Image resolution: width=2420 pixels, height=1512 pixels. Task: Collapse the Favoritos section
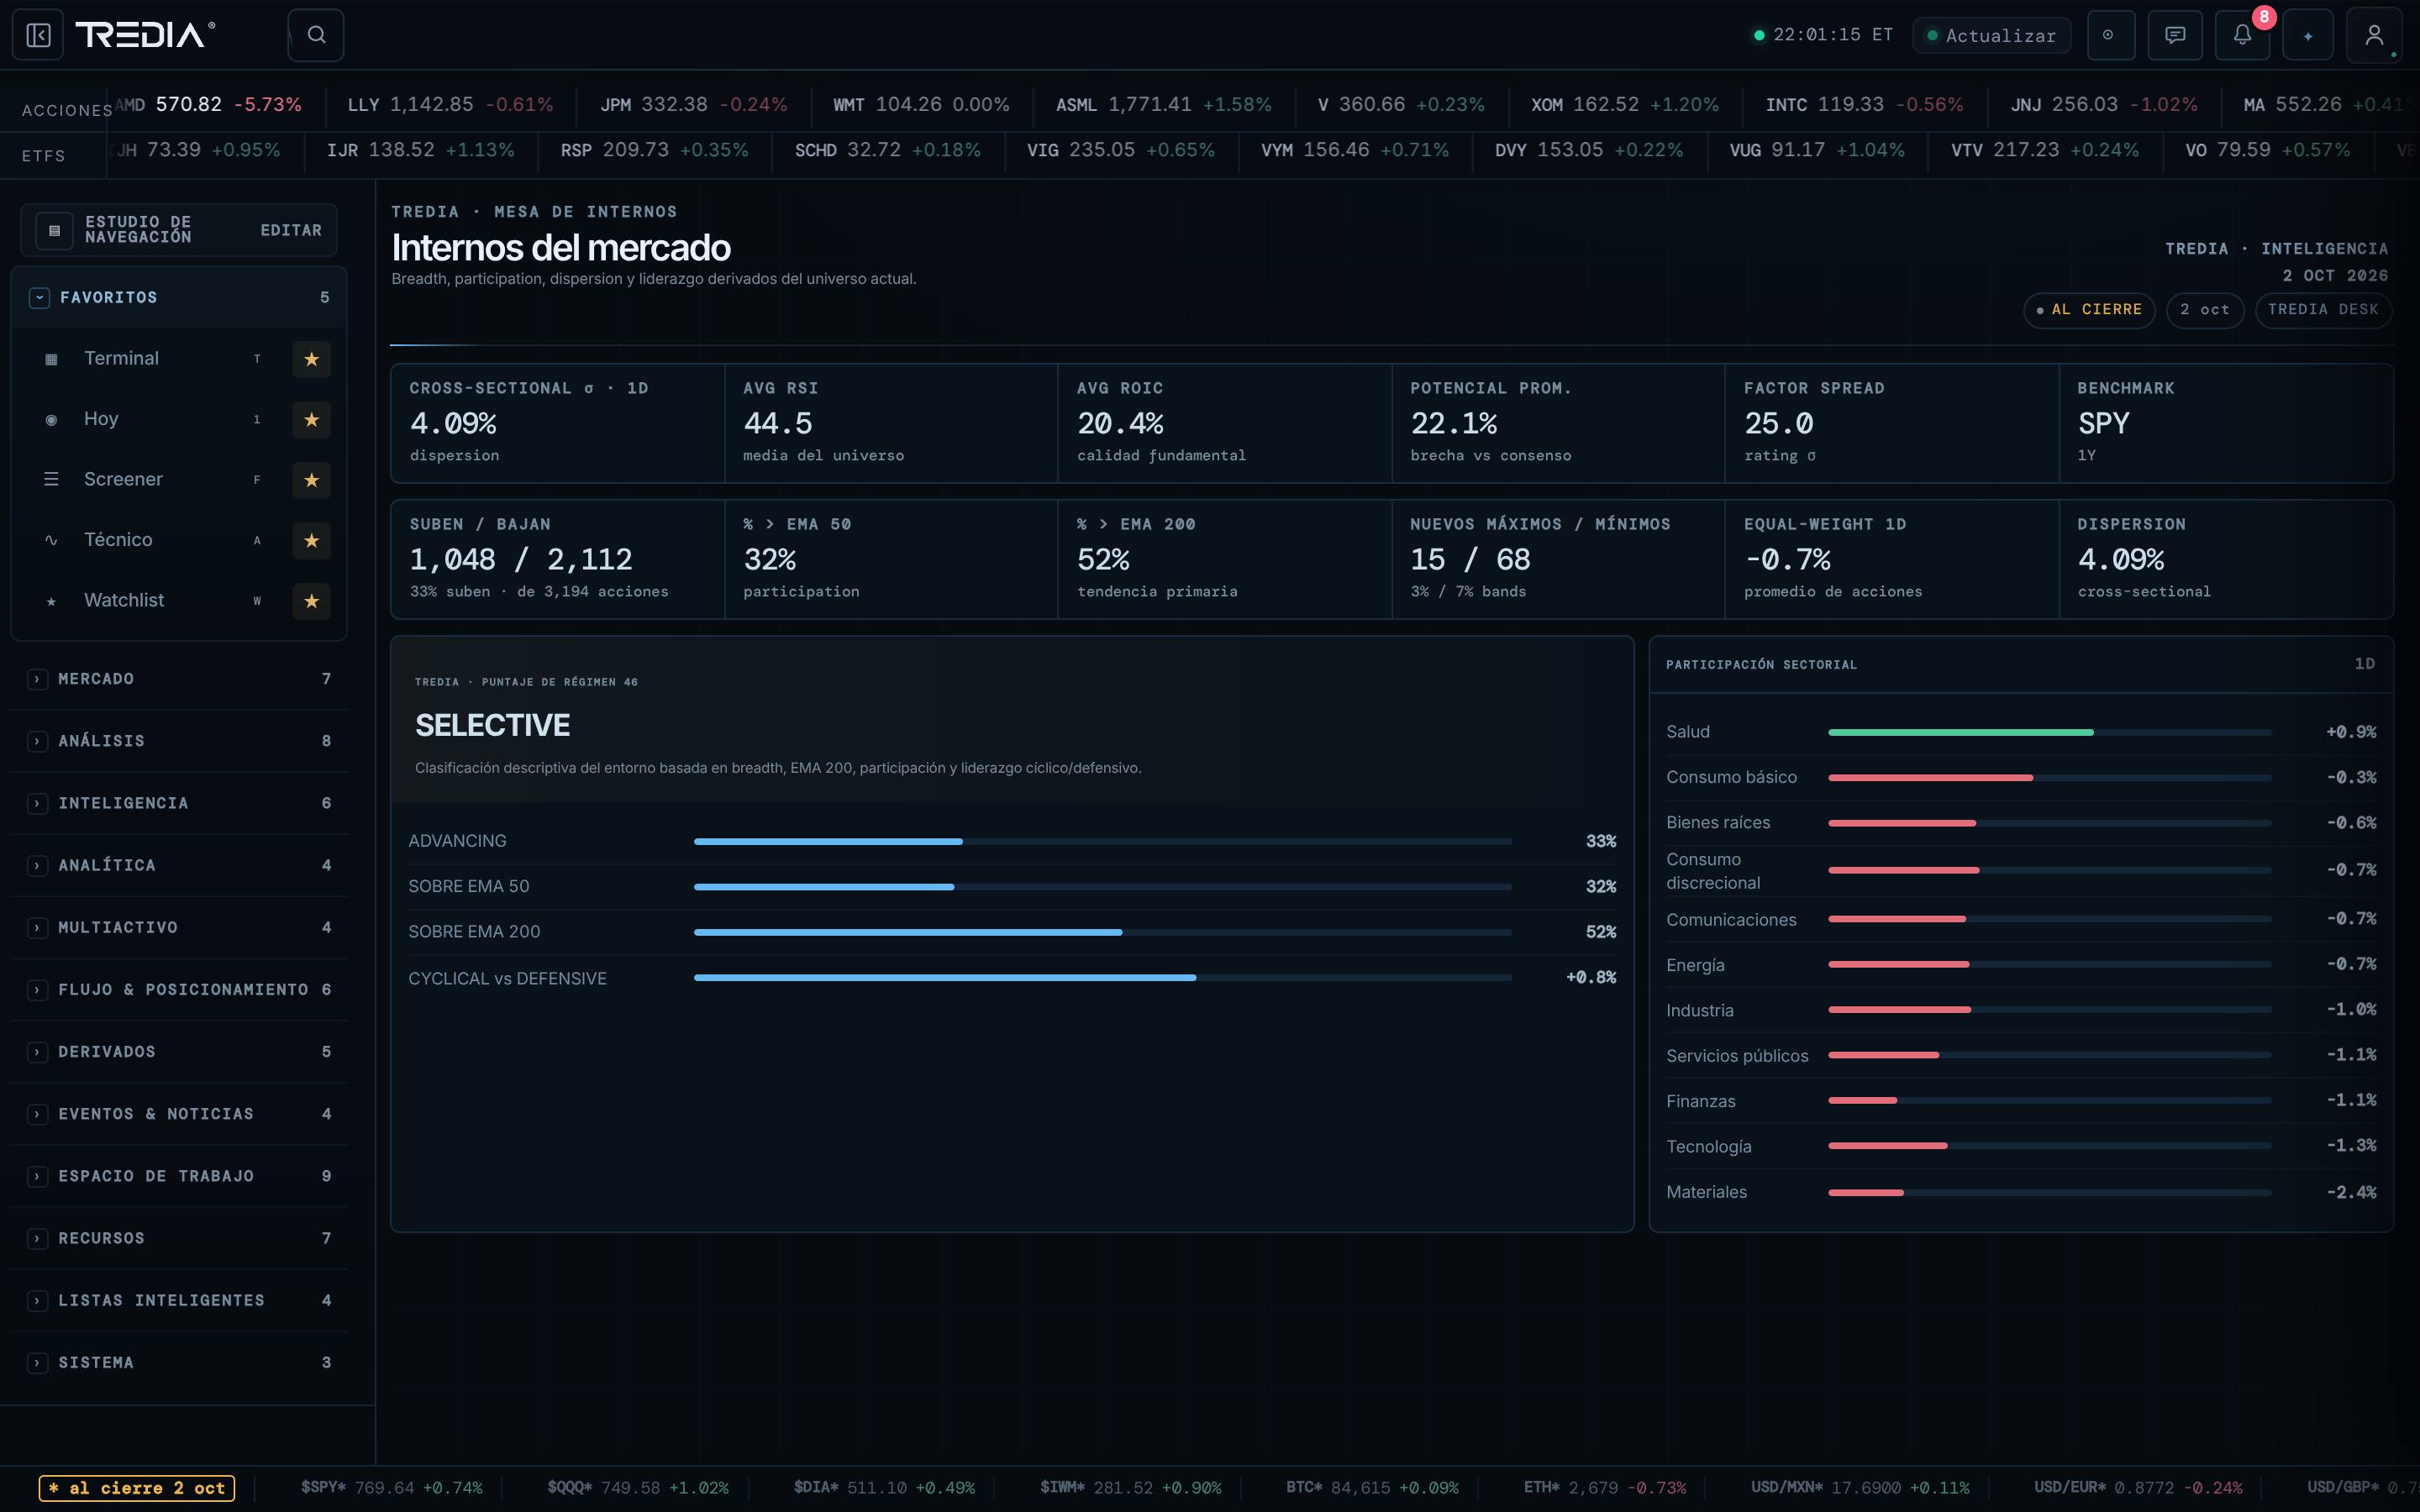[179, 298]
